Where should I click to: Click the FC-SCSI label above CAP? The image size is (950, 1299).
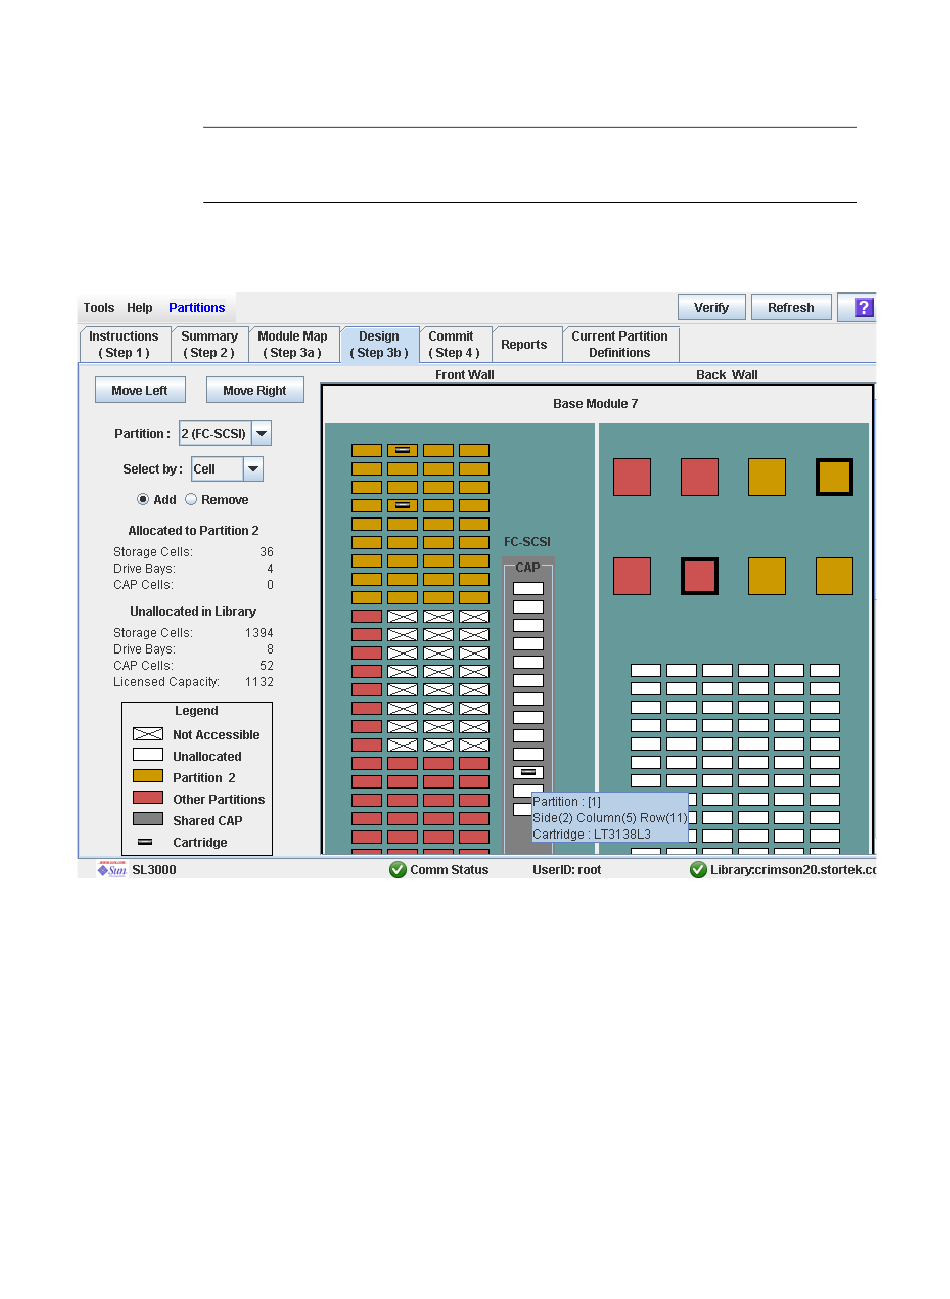point(527,542)
